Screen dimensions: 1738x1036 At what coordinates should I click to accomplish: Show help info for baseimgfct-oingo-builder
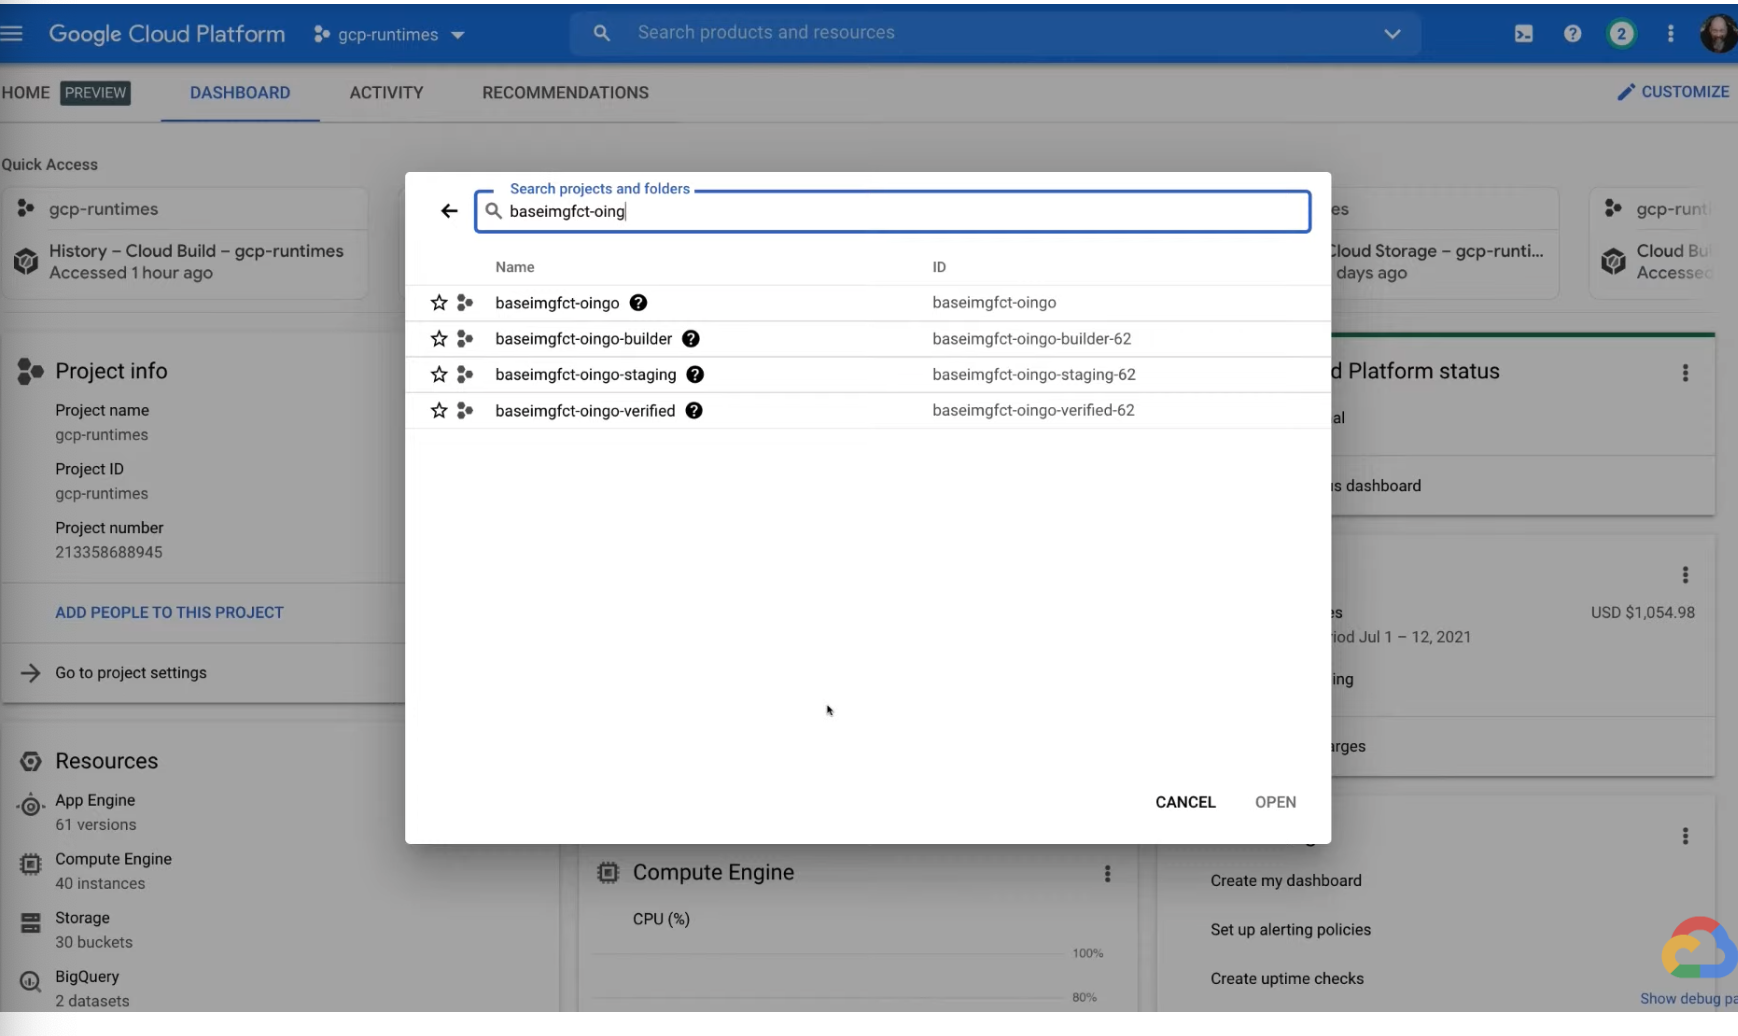click(x=691, y=339)
